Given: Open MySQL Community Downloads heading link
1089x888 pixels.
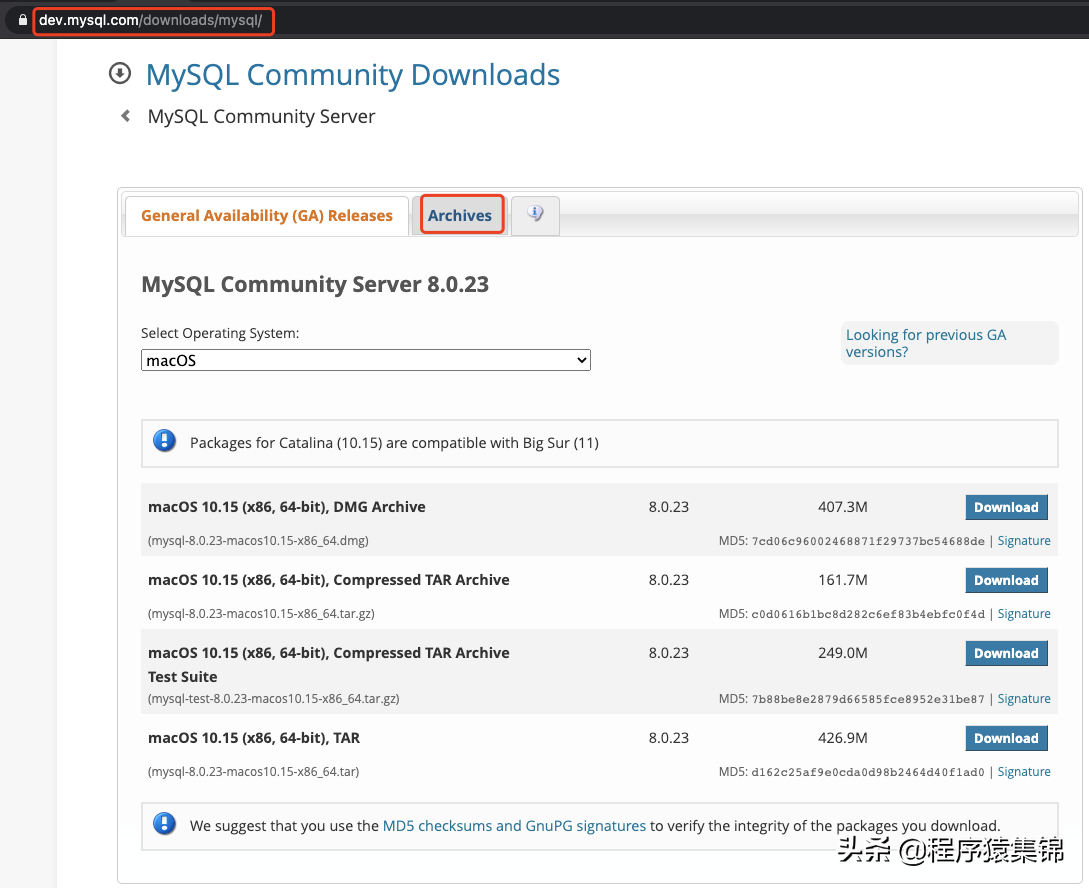Looking at the screenshot, I should [353, 75].
